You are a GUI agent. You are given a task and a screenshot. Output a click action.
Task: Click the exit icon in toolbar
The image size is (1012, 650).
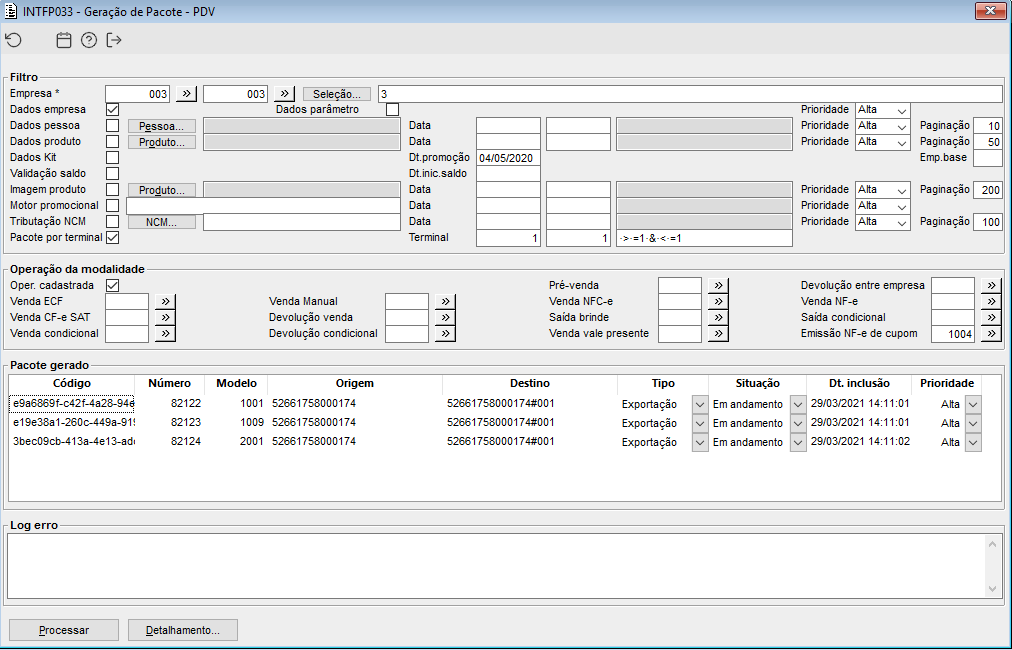(114, 40)
